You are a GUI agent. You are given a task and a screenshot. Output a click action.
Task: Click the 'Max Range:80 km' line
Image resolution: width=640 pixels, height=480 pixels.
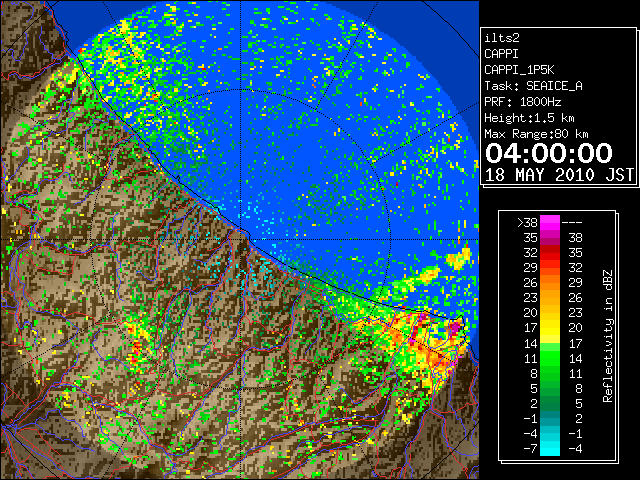coord(536,134)
